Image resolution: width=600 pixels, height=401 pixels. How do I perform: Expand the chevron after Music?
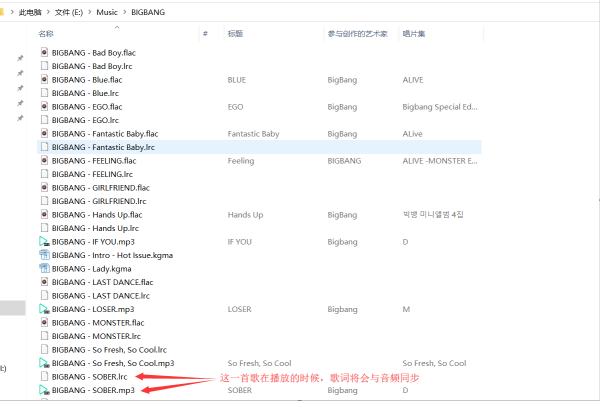point(125,12)
